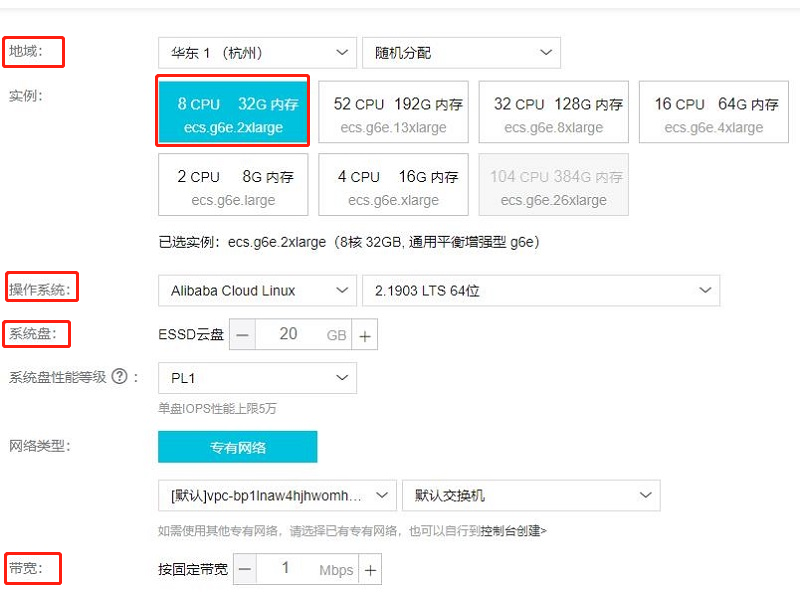The width and height of the screenshot is (800, 593).
Task: Click the ESSD云盘 label
Action: click(x=191, y=335)
